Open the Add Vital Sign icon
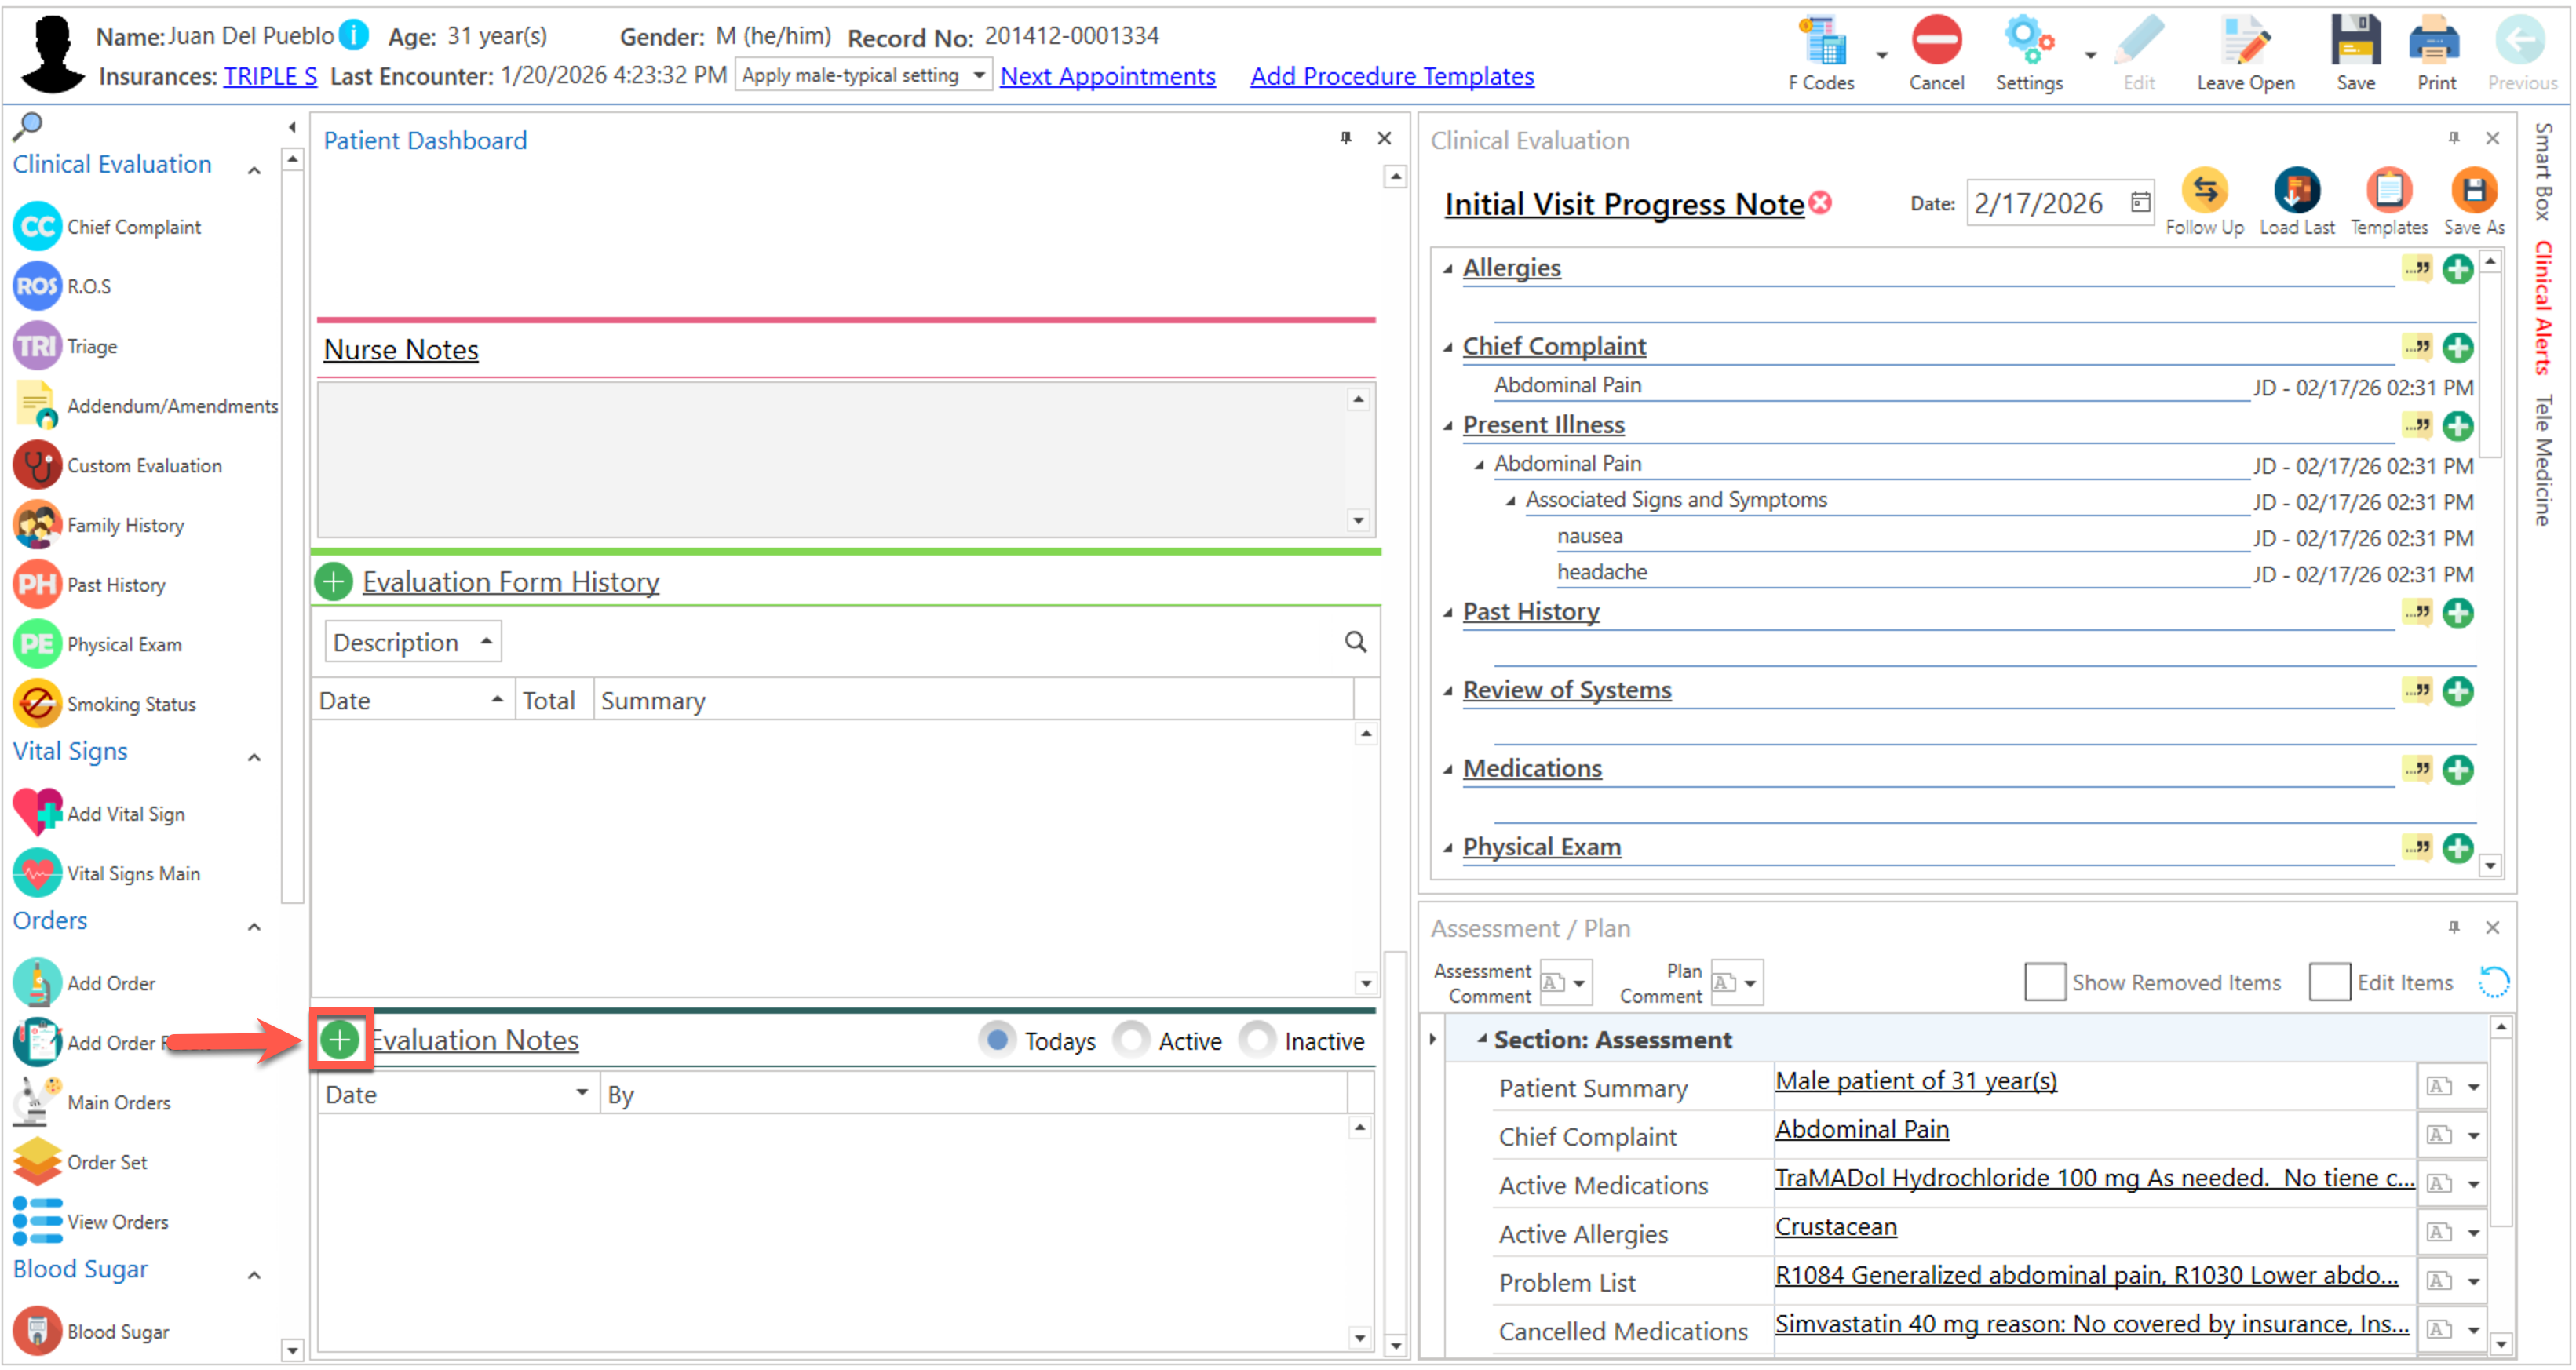This screenshot has height=1370, width=2576. [x=37, y=813]
